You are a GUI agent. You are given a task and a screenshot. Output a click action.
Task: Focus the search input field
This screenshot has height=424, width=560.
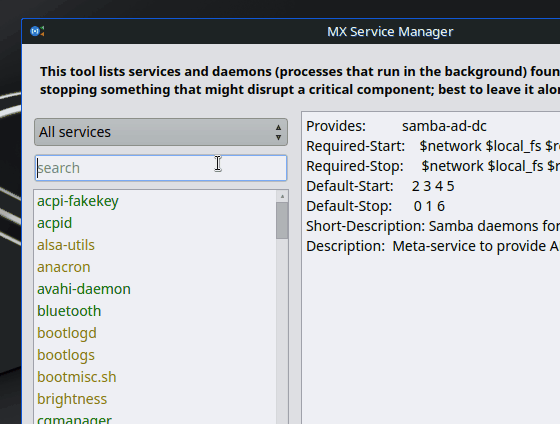click(161, 168)
